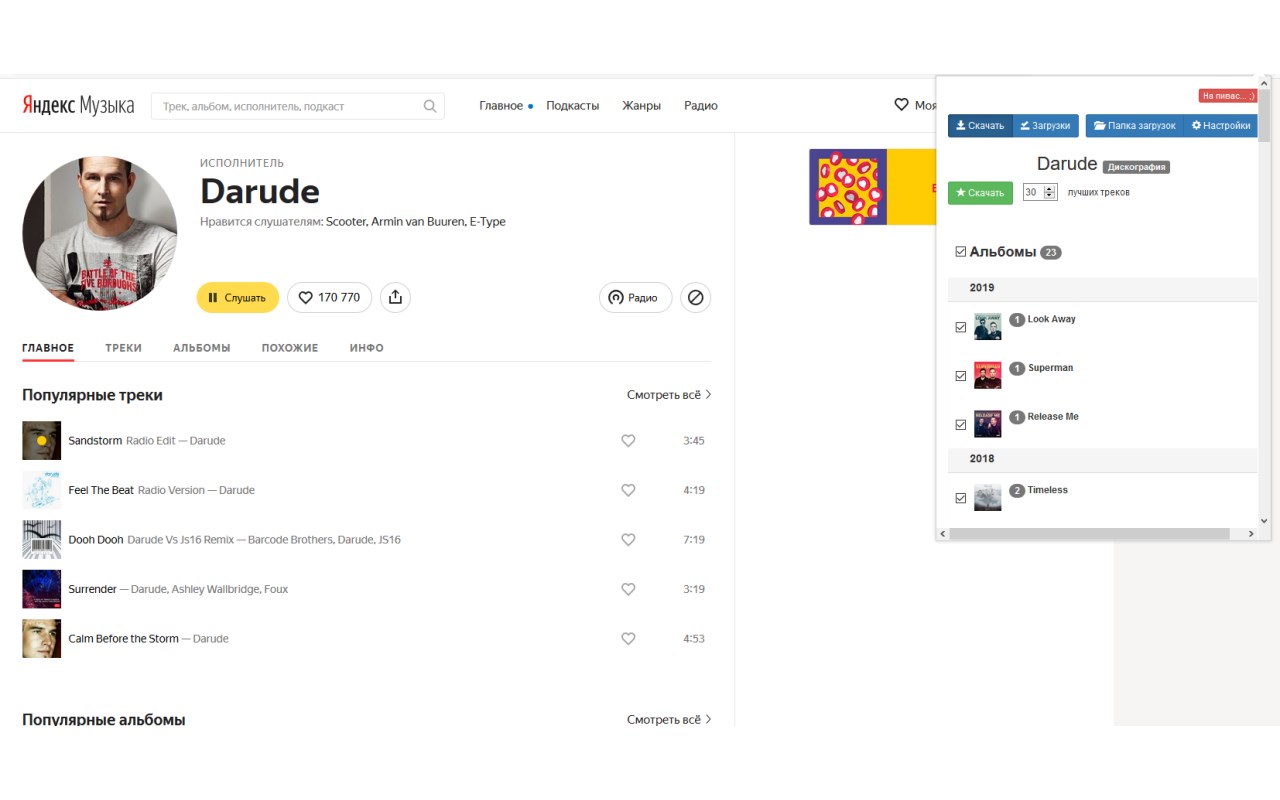This screenshot has width=1280, height=800.
Task: Open Радио in the top navigation
Action: click(701, 105)
